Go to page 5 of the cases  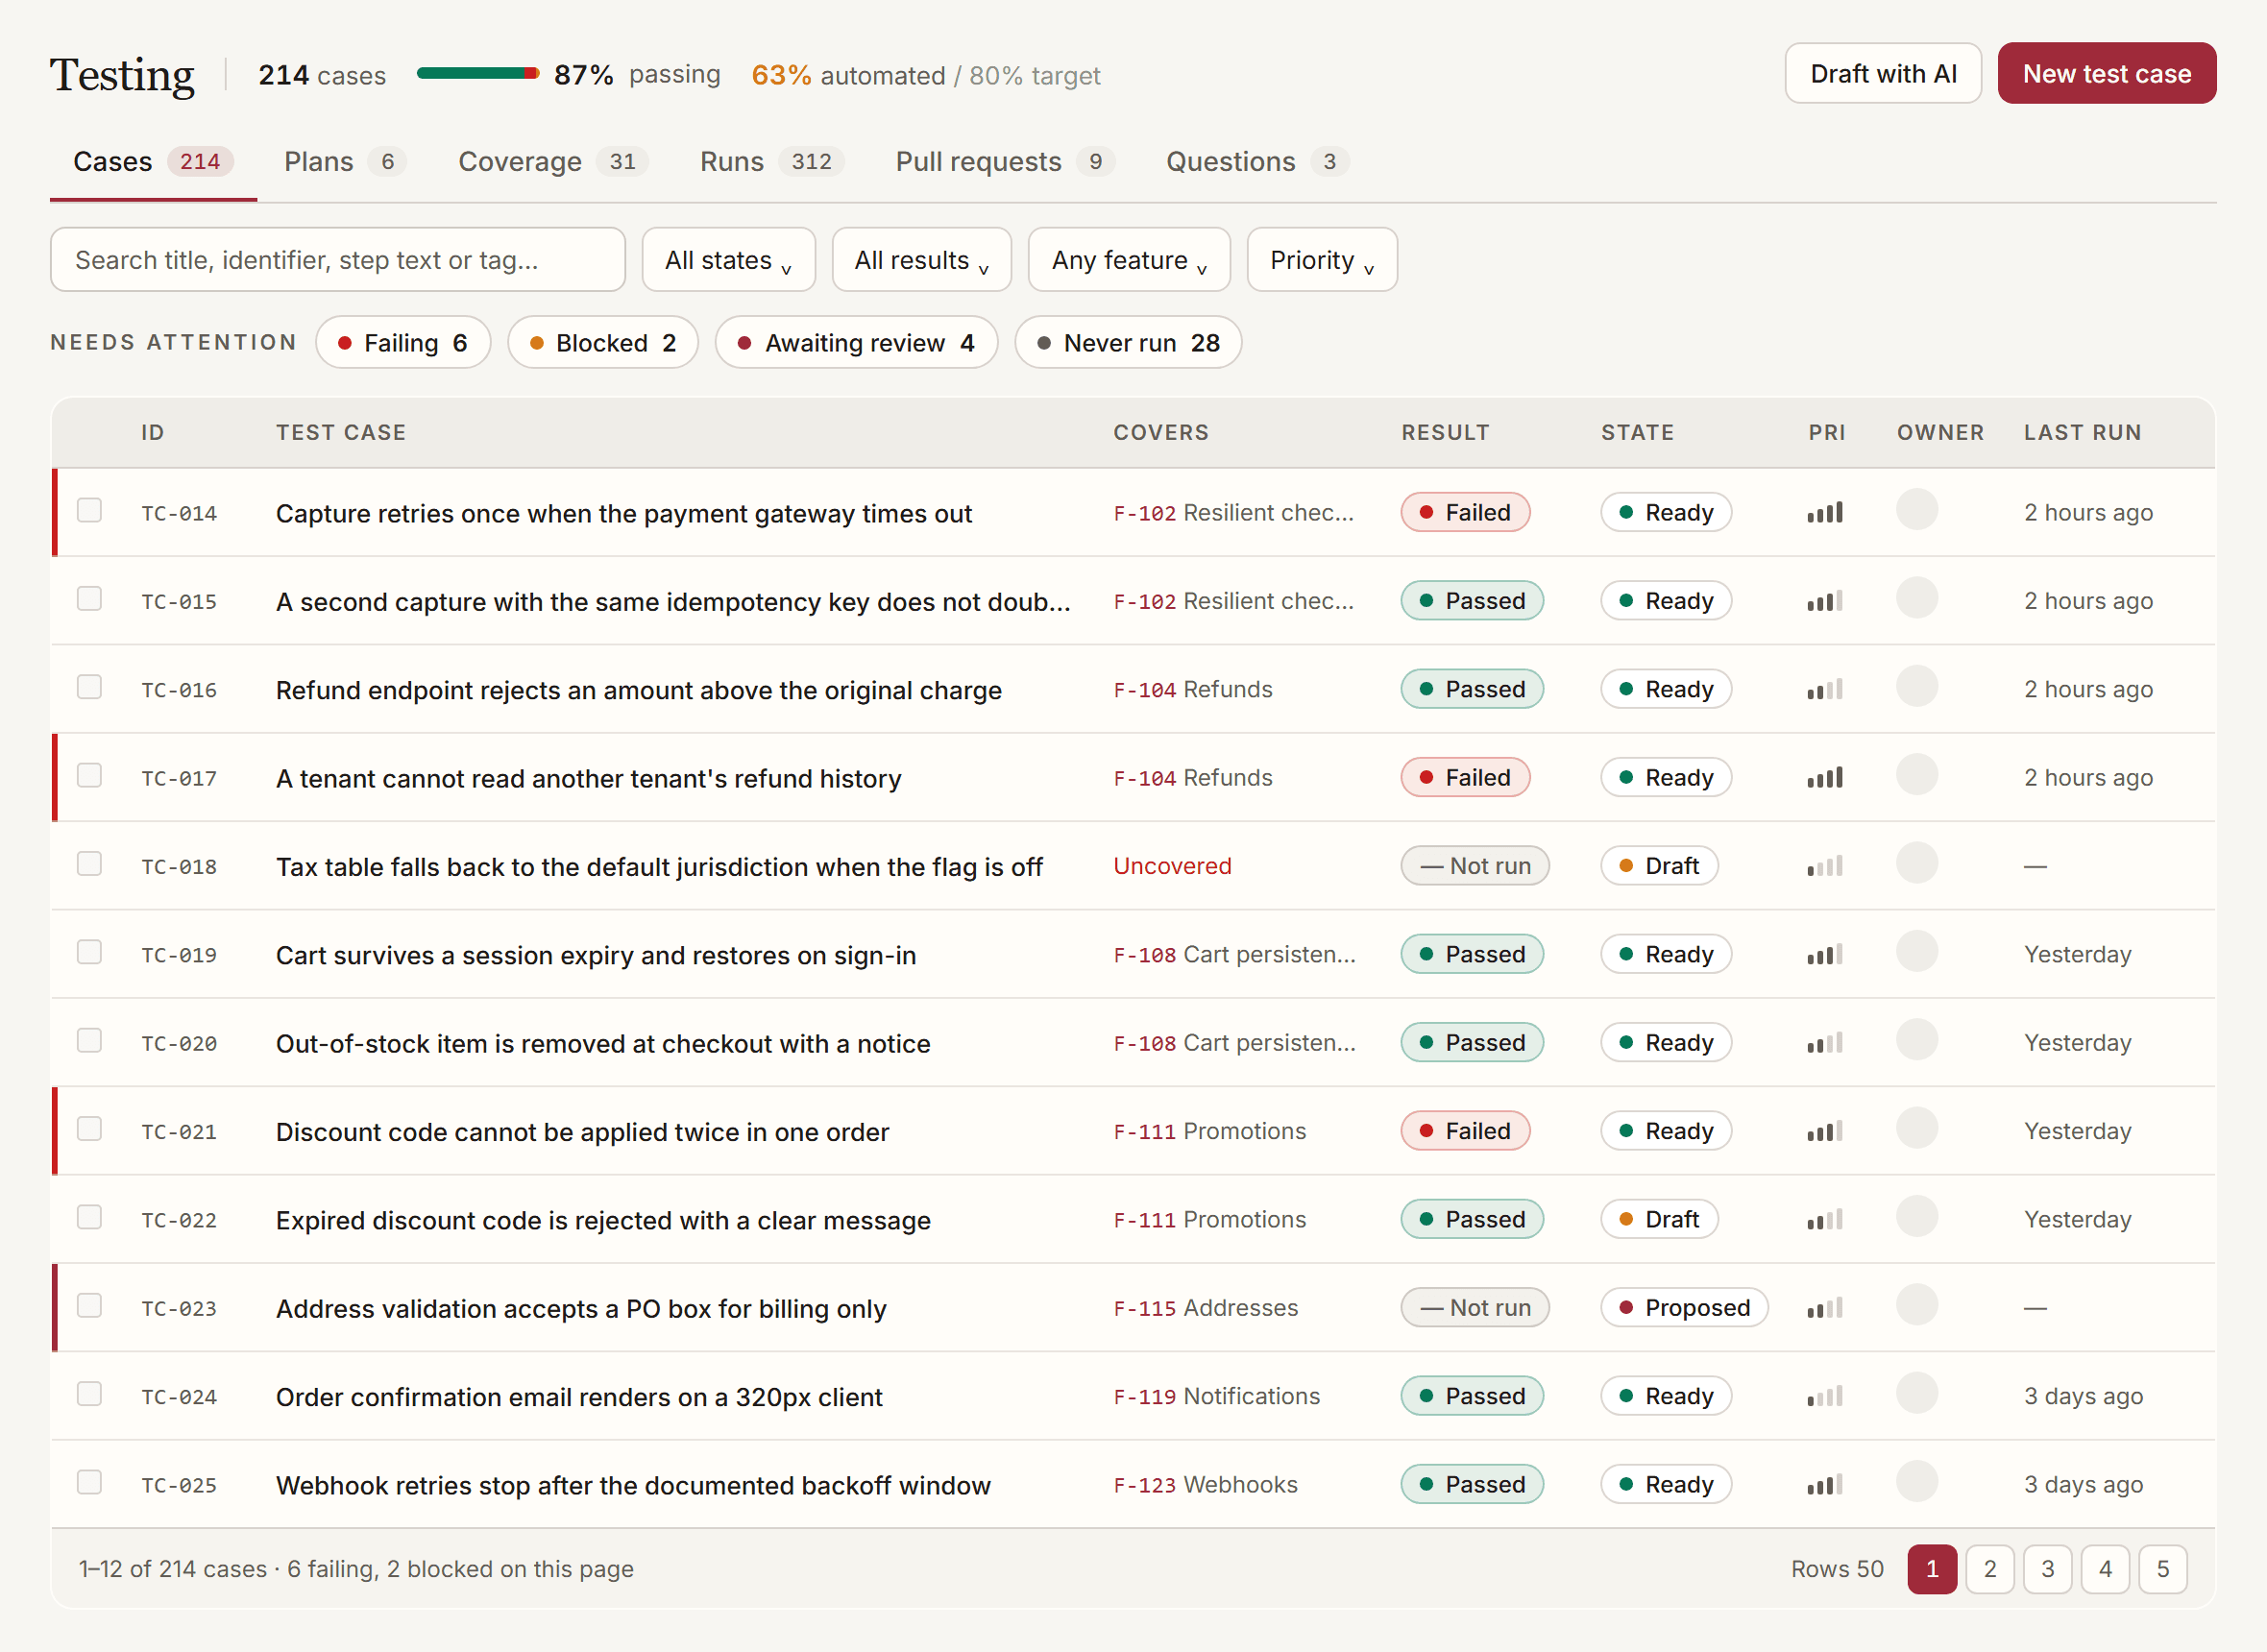(x=2162, y=1569)
